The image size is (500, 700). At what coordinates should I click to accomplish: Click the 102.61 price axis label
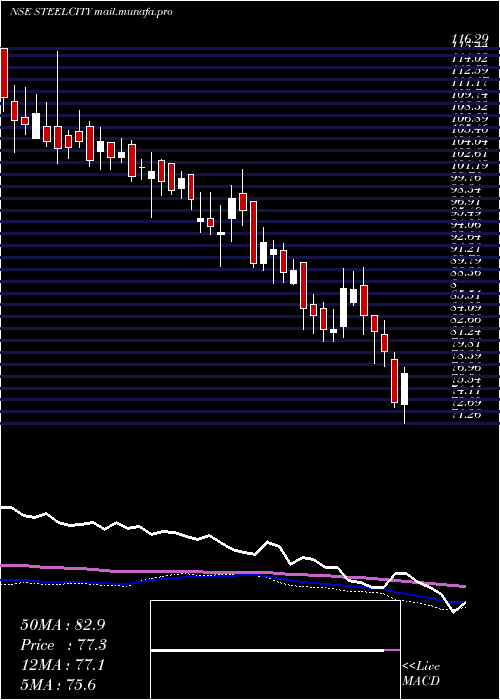coord(468,155)
